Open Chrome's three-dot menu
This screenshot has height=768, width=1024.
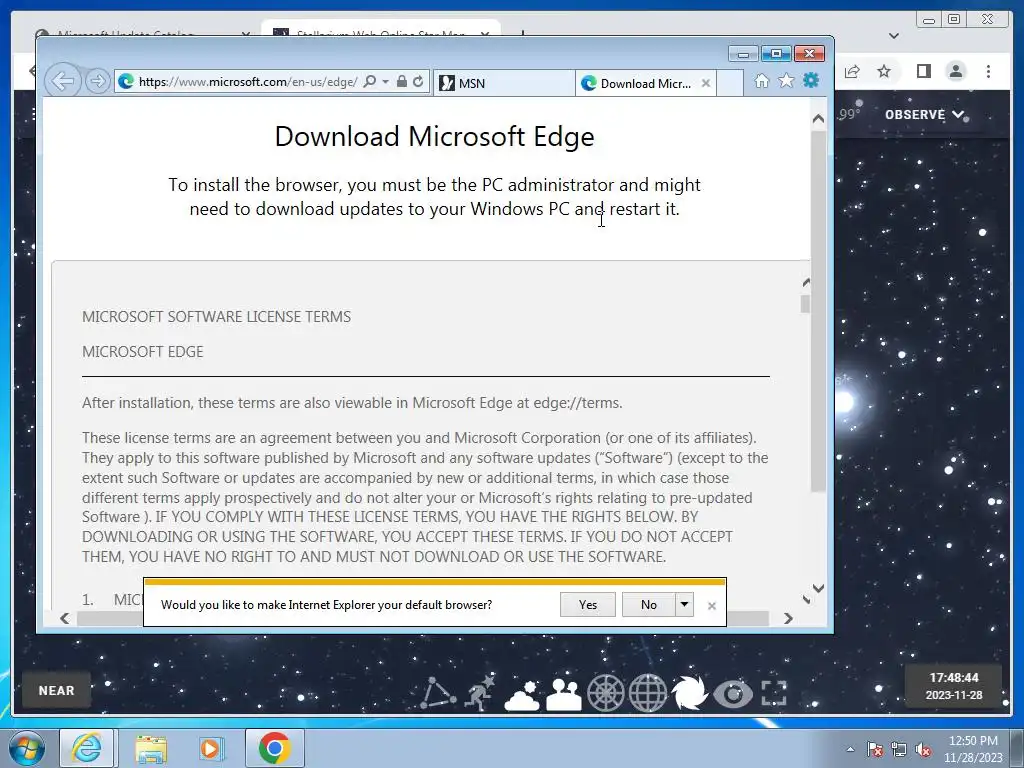tap(988, 71)
